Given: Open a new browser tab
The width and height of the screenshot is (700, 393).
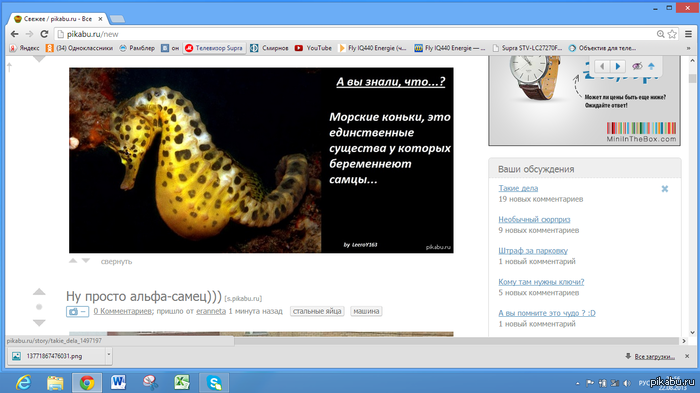Looking at the screenshot, I should tap(117, 19).
